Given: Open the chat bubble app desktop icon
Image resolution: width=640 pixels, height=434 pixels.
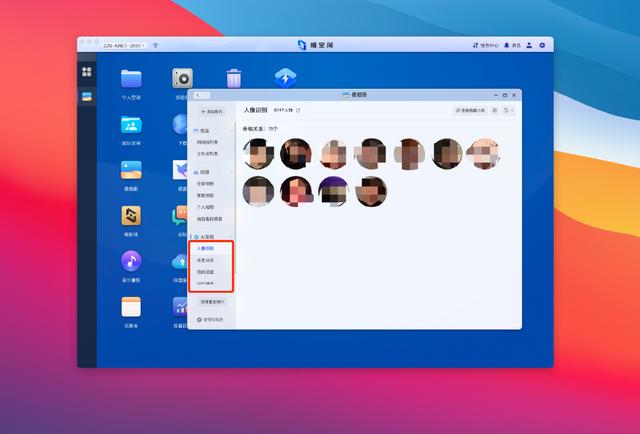Looking at the screenshot, I should pos(180,216).
